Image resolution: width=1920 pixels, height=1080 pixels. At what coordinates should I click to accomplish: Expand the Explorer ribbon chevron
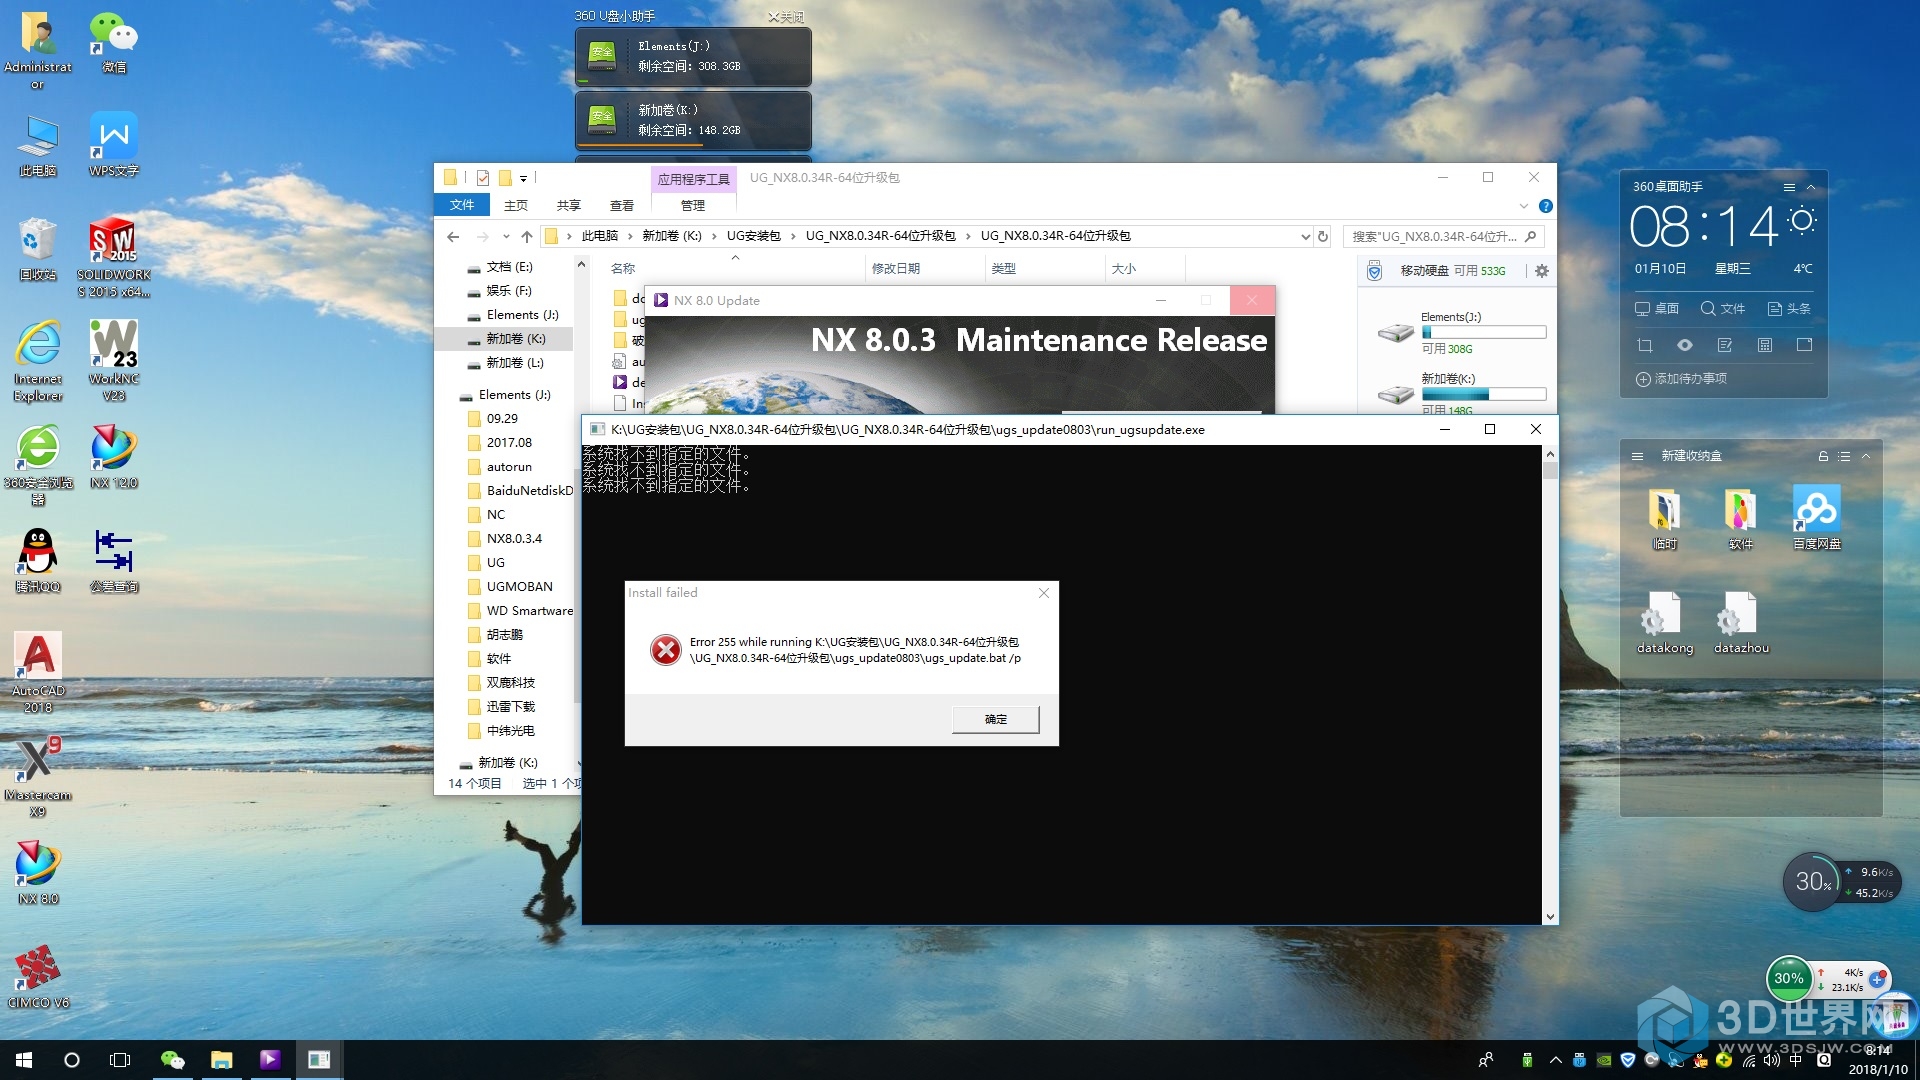1524,206
